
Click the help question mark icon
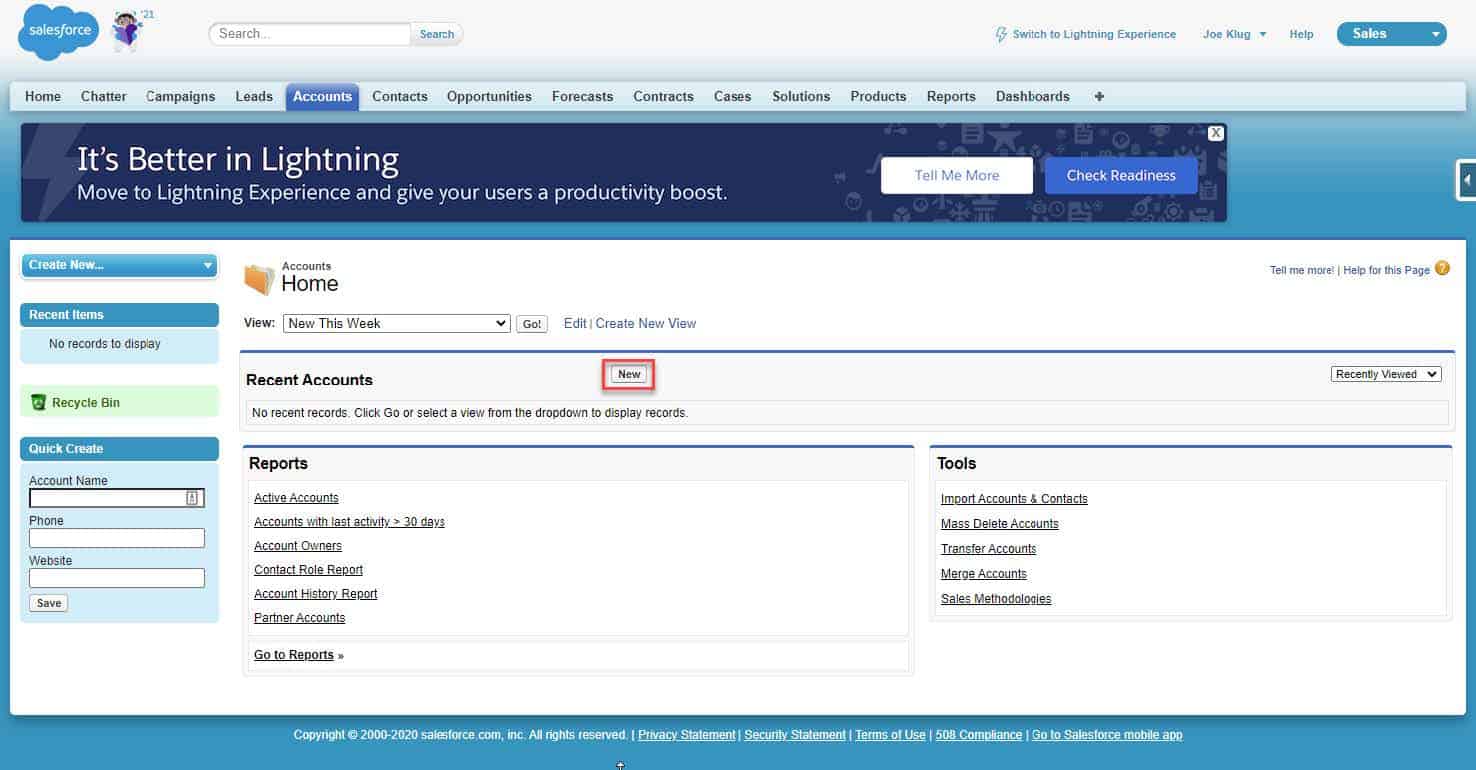[x=1442, y=268]
